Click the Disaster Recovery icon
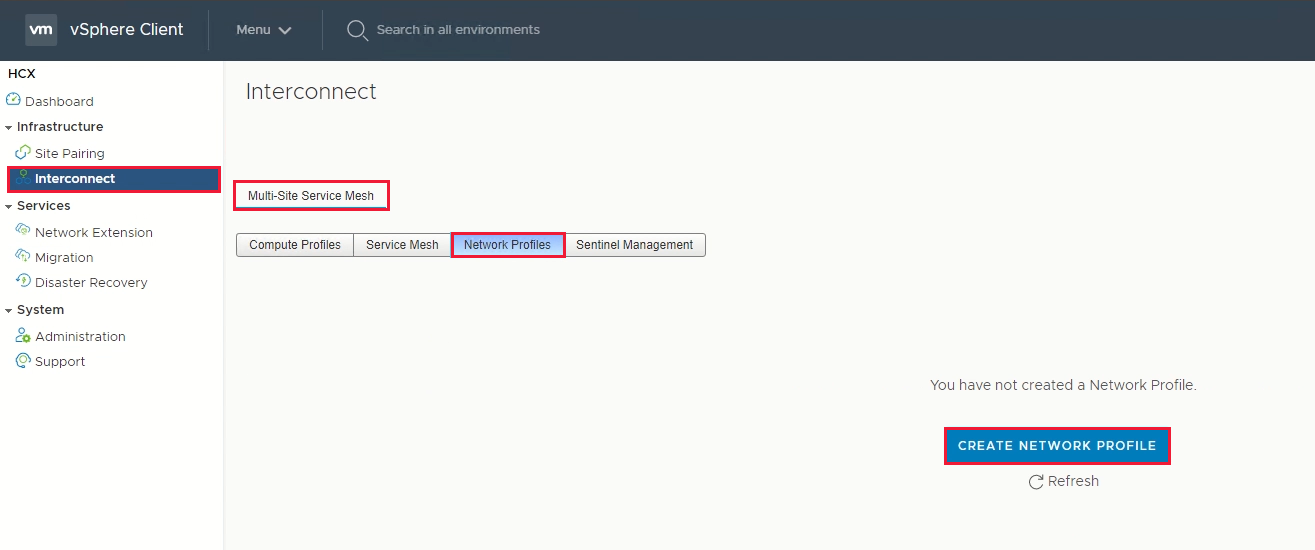Viewport: 1315px width, 550px height. pyautogui.click(x=23, y=281)
